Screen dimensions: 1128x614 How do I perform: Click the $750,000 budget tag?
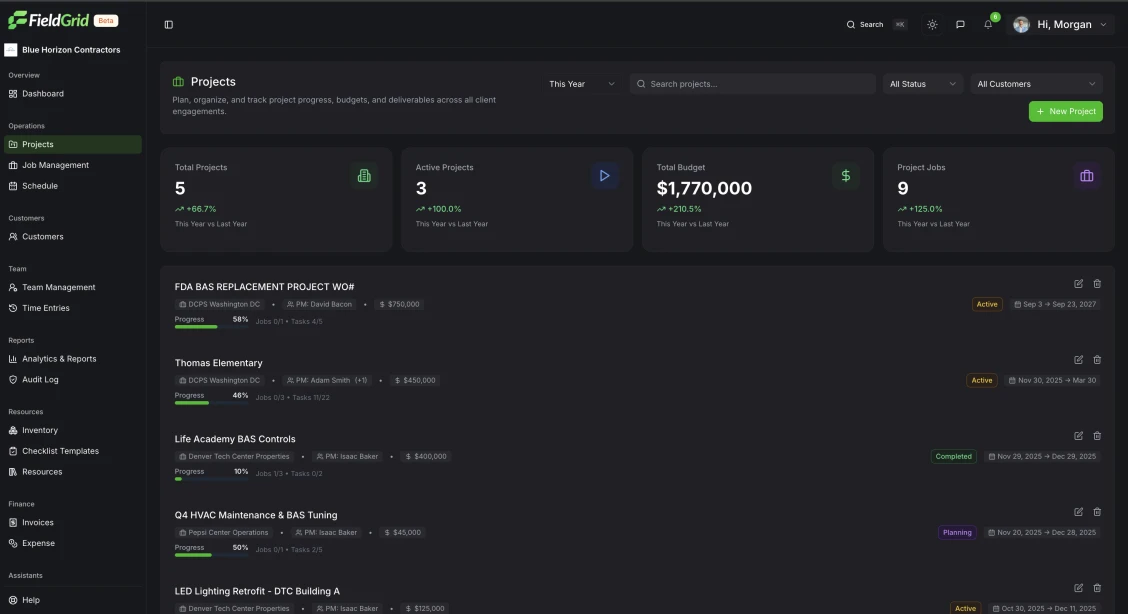399,304
